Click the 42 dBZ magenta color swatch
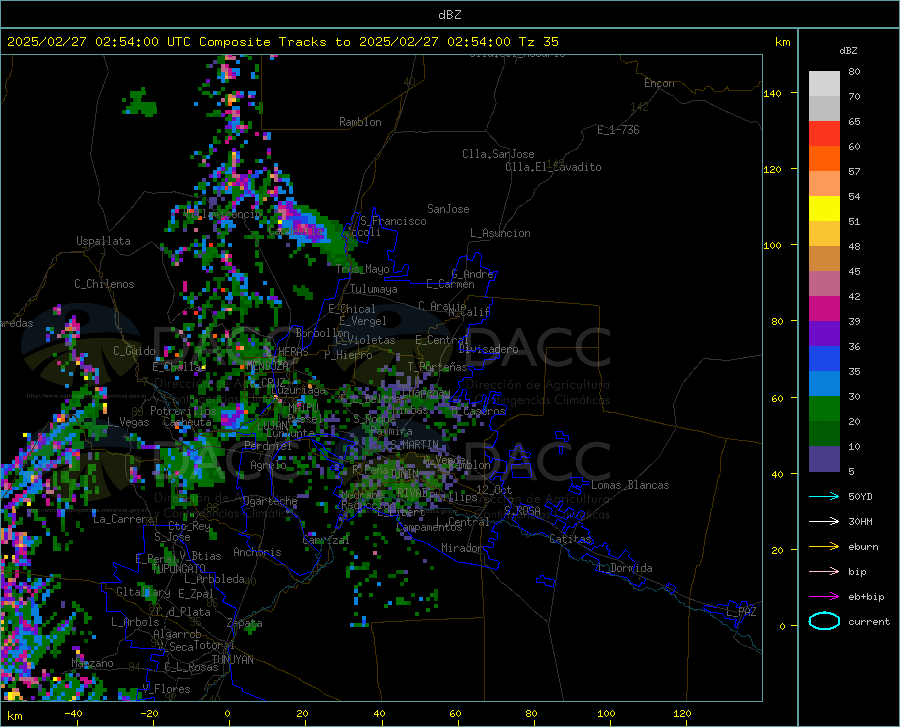Image resolution: width=900 pixels, height=727 pixels. (824, 308)
